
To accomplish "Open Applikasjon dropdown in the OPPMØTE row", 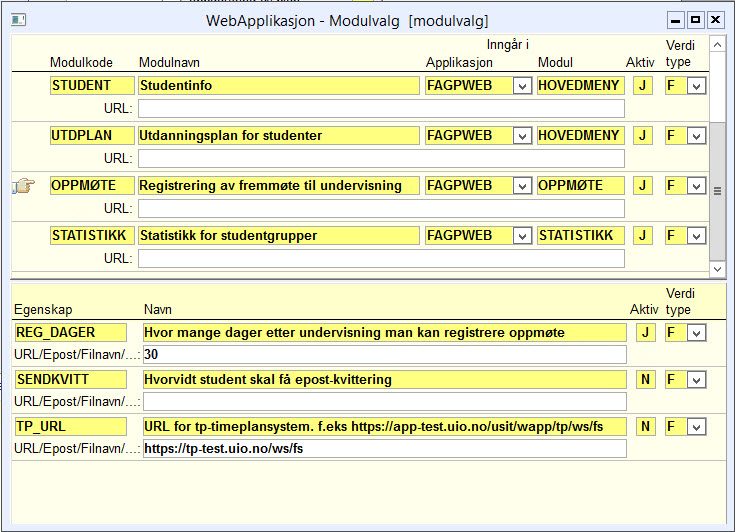I will click(x=522, y=186).
